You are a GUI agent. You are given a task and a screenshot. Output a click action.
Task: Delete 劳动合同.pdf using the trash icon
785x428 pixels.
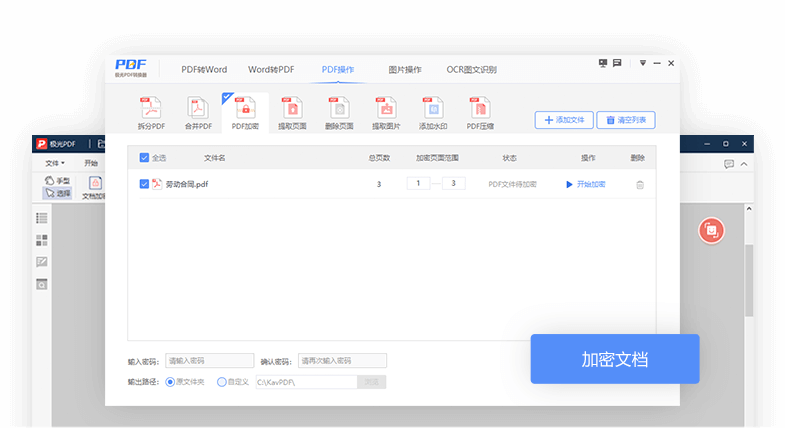pos(640,184)
